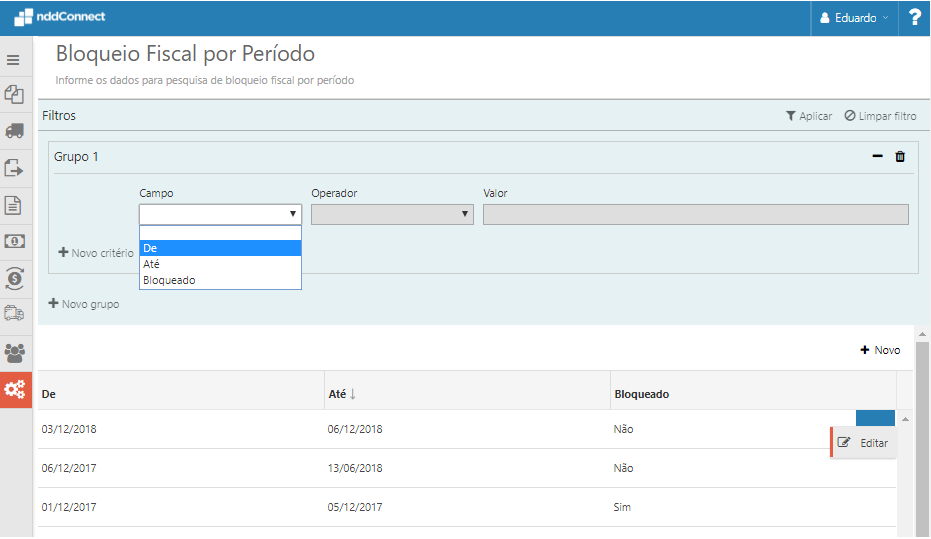Image resolution: width=931 pixels, height=539 pixels.
Task: Open the text document sidebar icon
Action: click(x=13, y=205)
